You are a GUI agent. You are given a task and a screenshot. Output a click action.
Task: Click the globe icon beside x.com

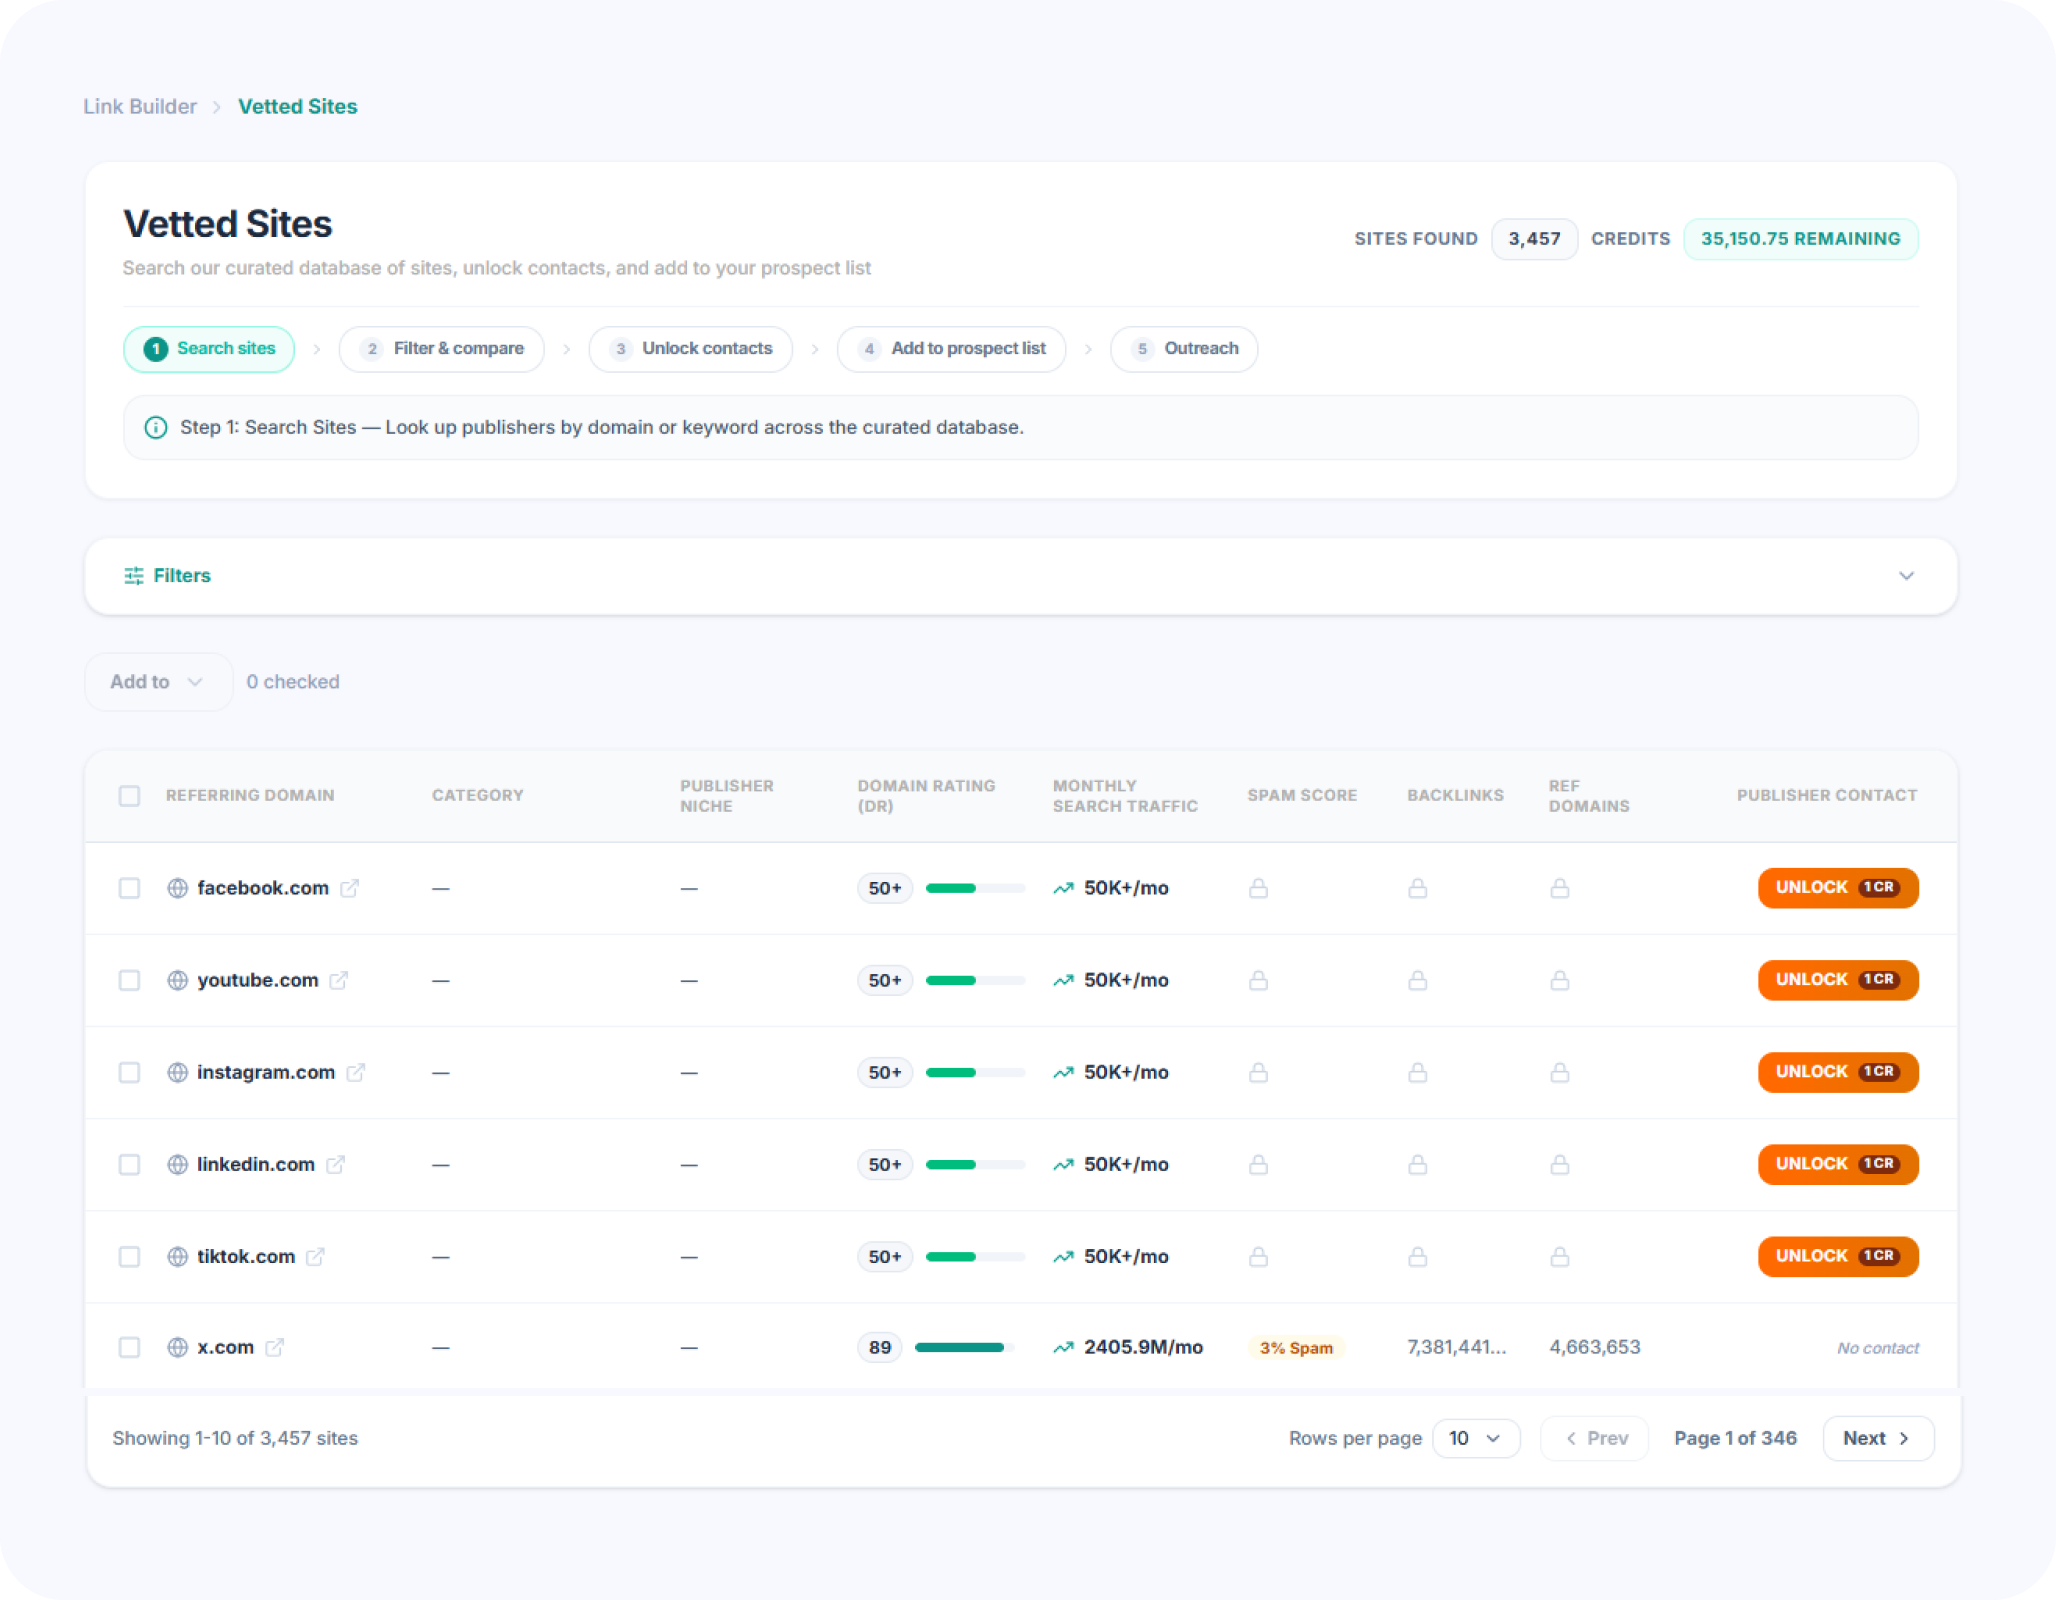tap(177, 1347)
